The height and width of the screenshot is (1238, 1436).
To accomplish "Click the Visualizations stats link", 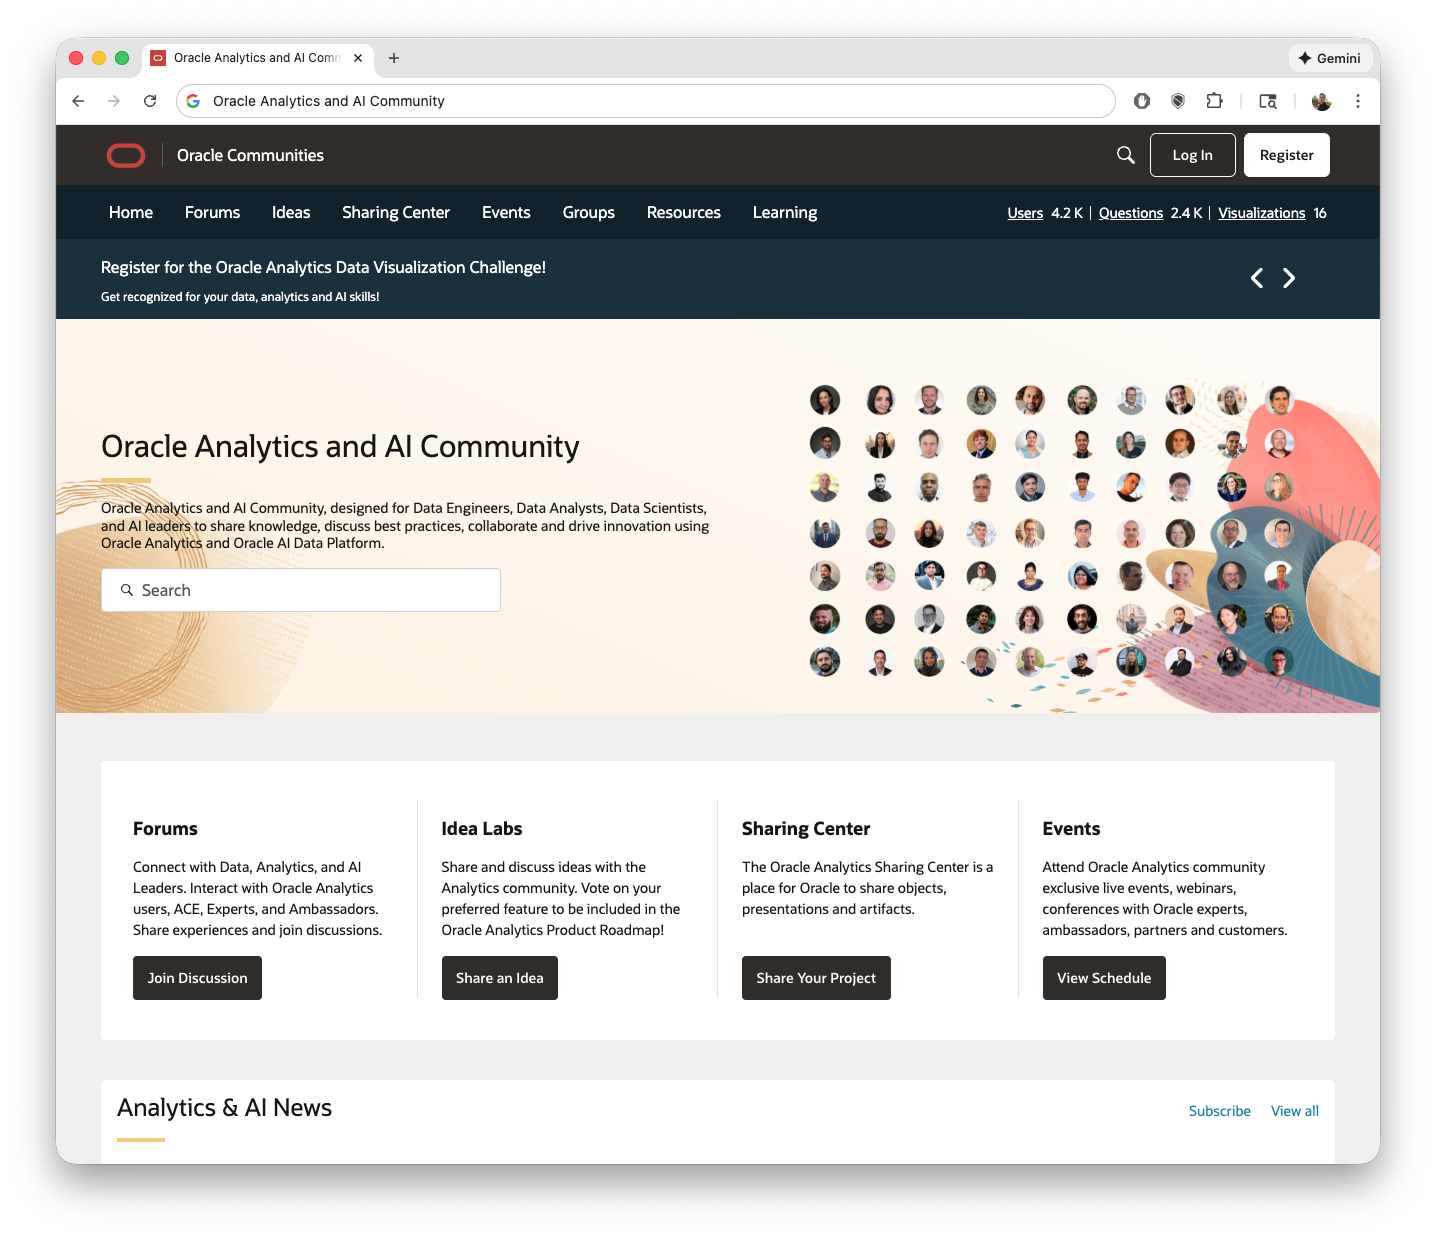I will click(x=1262, y=213).
